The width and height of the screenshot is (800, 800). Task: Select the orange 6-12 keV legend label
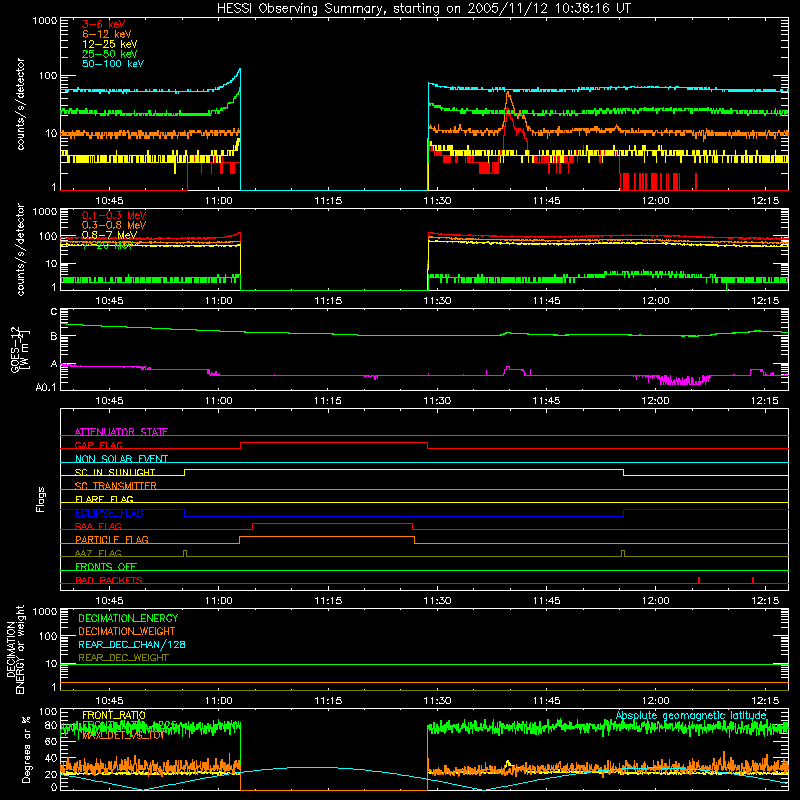pos(107,34)
